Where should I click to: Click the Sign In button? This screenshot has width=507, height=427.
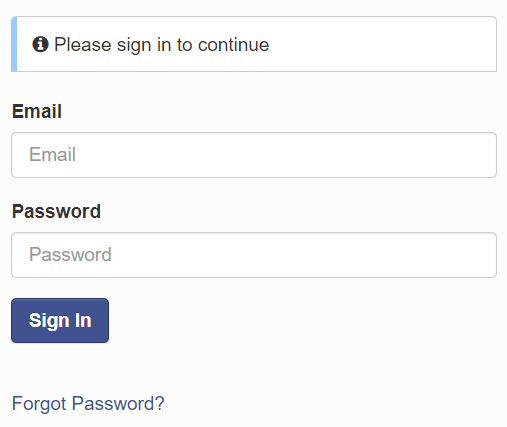tap(60, 320)
